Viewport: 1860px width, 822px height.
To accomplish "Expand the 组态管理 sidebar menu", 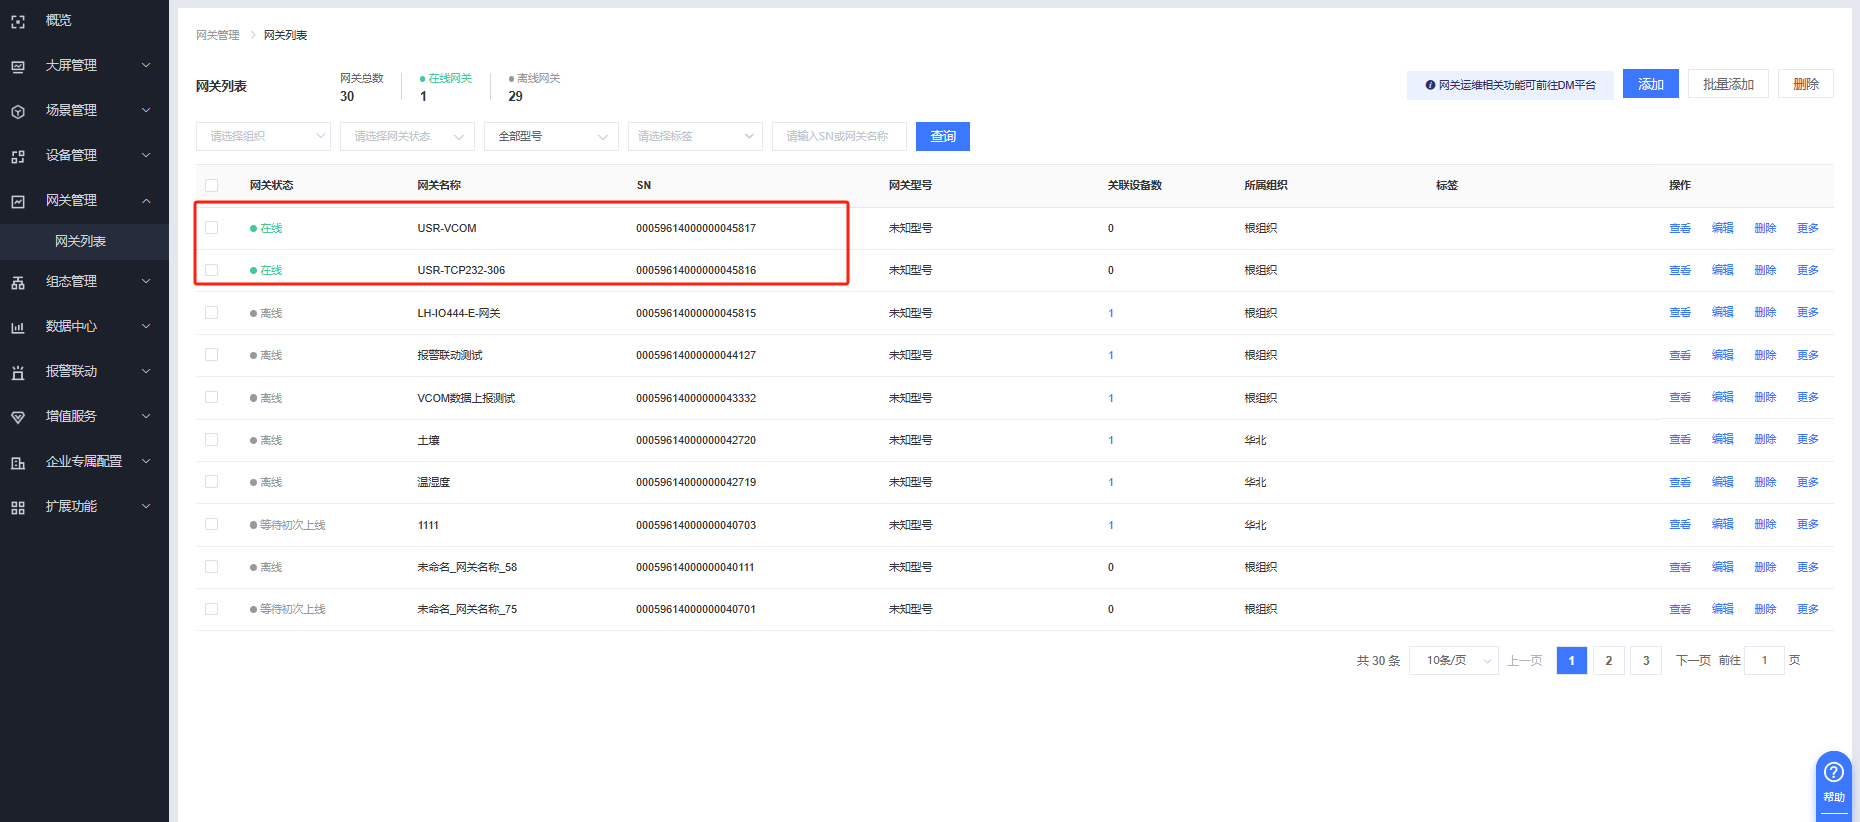I will (84, 282).
